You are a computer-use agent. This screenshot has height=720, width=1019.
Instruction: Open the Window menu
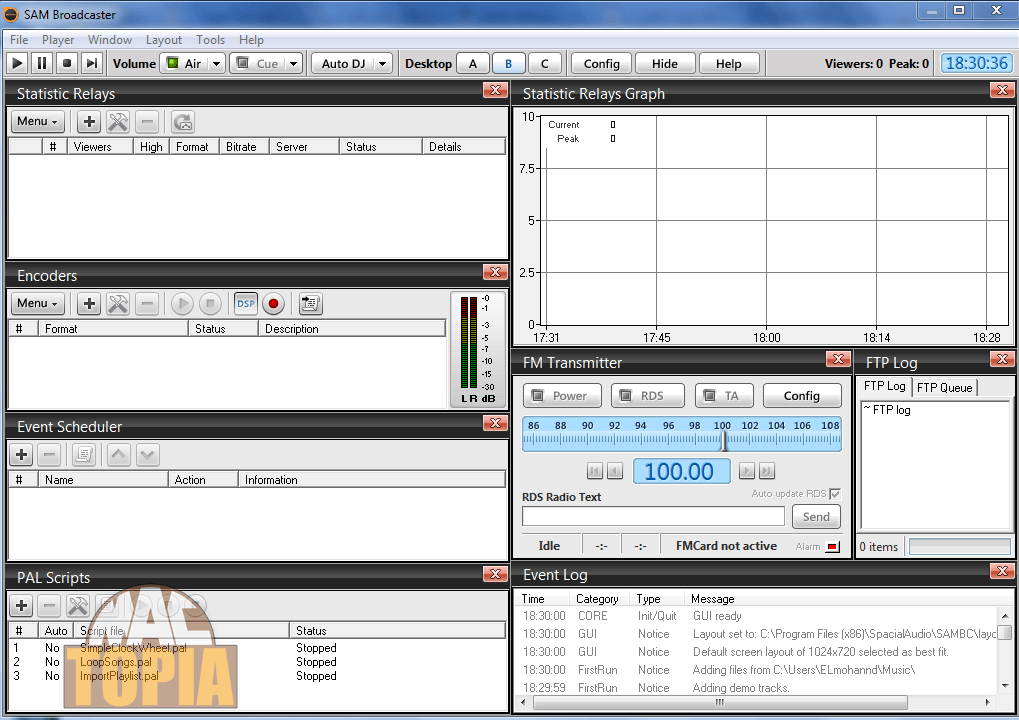pyautogui.click(x=110, y=40)
